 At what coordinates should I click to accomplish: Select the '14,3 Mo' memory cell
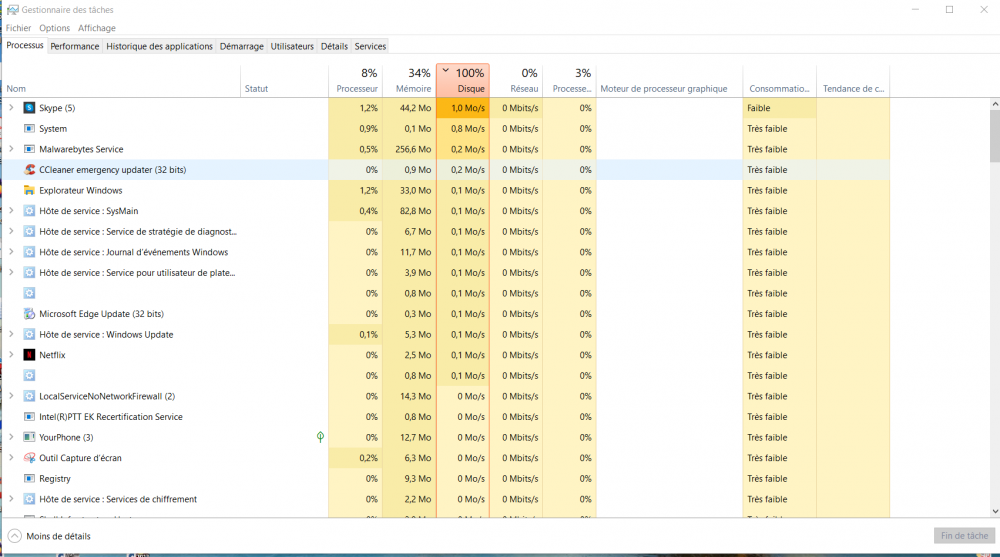pyautogui.click(x=409, y=396)
